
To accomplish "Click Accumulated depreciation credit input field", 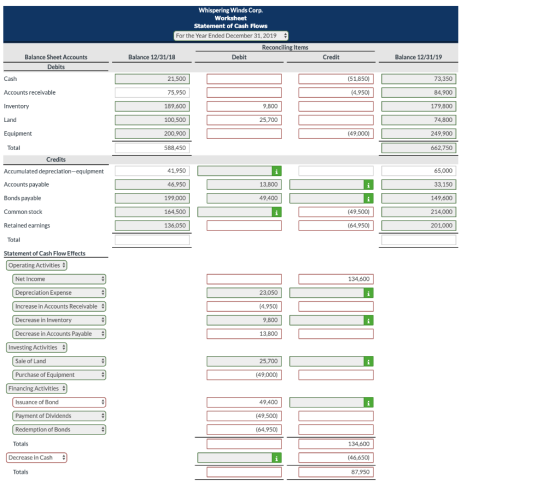I will coord(336,171).
